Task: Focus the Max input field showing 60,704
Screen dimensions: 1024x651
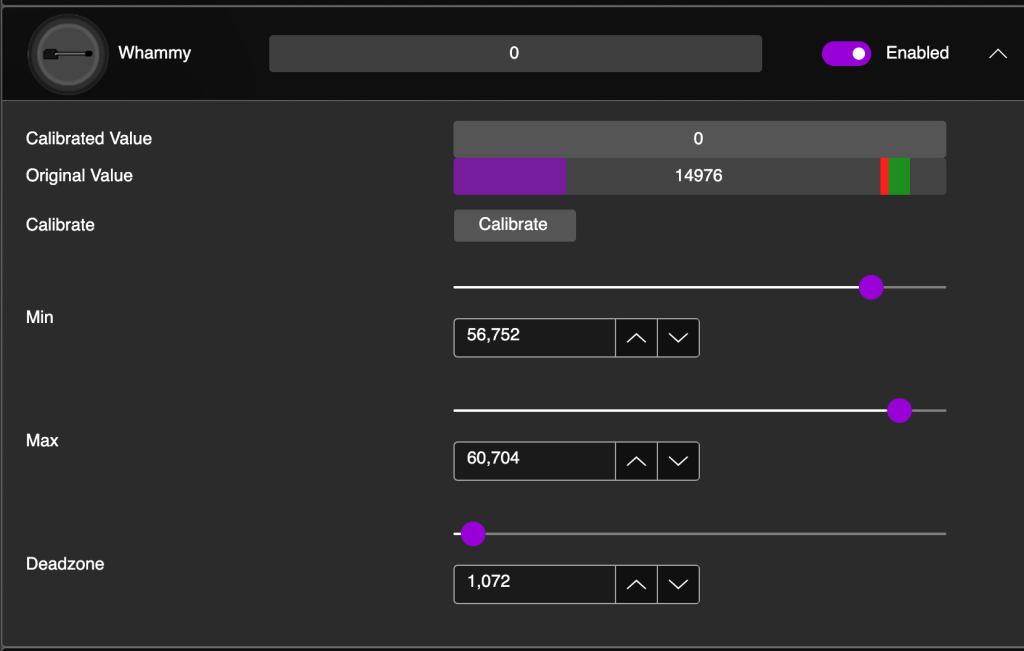Action: pyautogui.click(x=534, y=461)
